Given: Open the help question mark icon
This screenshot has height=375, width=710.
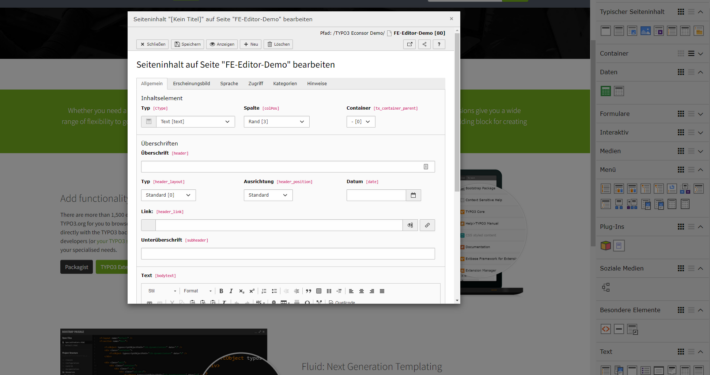Looking at the screenshot, I should coord(439,44).
